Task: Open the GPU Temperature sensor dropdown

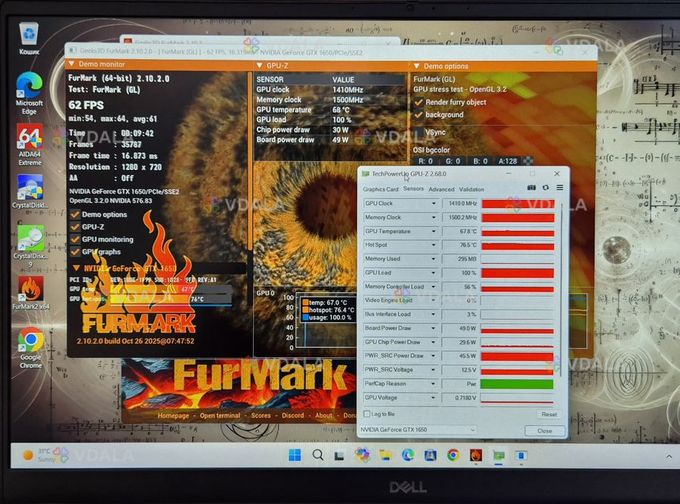Action: 433,231
